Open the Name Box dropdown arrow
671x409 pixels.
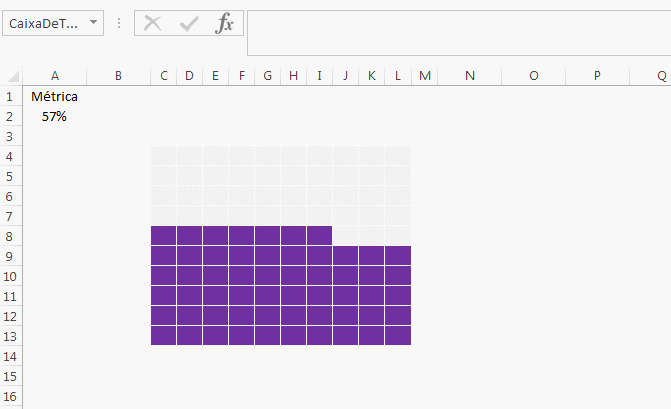pyautogui.click(x=94, y=23)
